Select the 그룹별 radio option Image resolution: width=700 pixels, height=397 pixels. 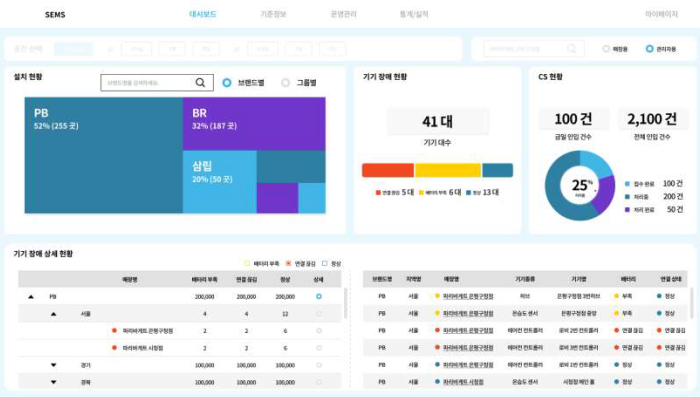(286, 83)
